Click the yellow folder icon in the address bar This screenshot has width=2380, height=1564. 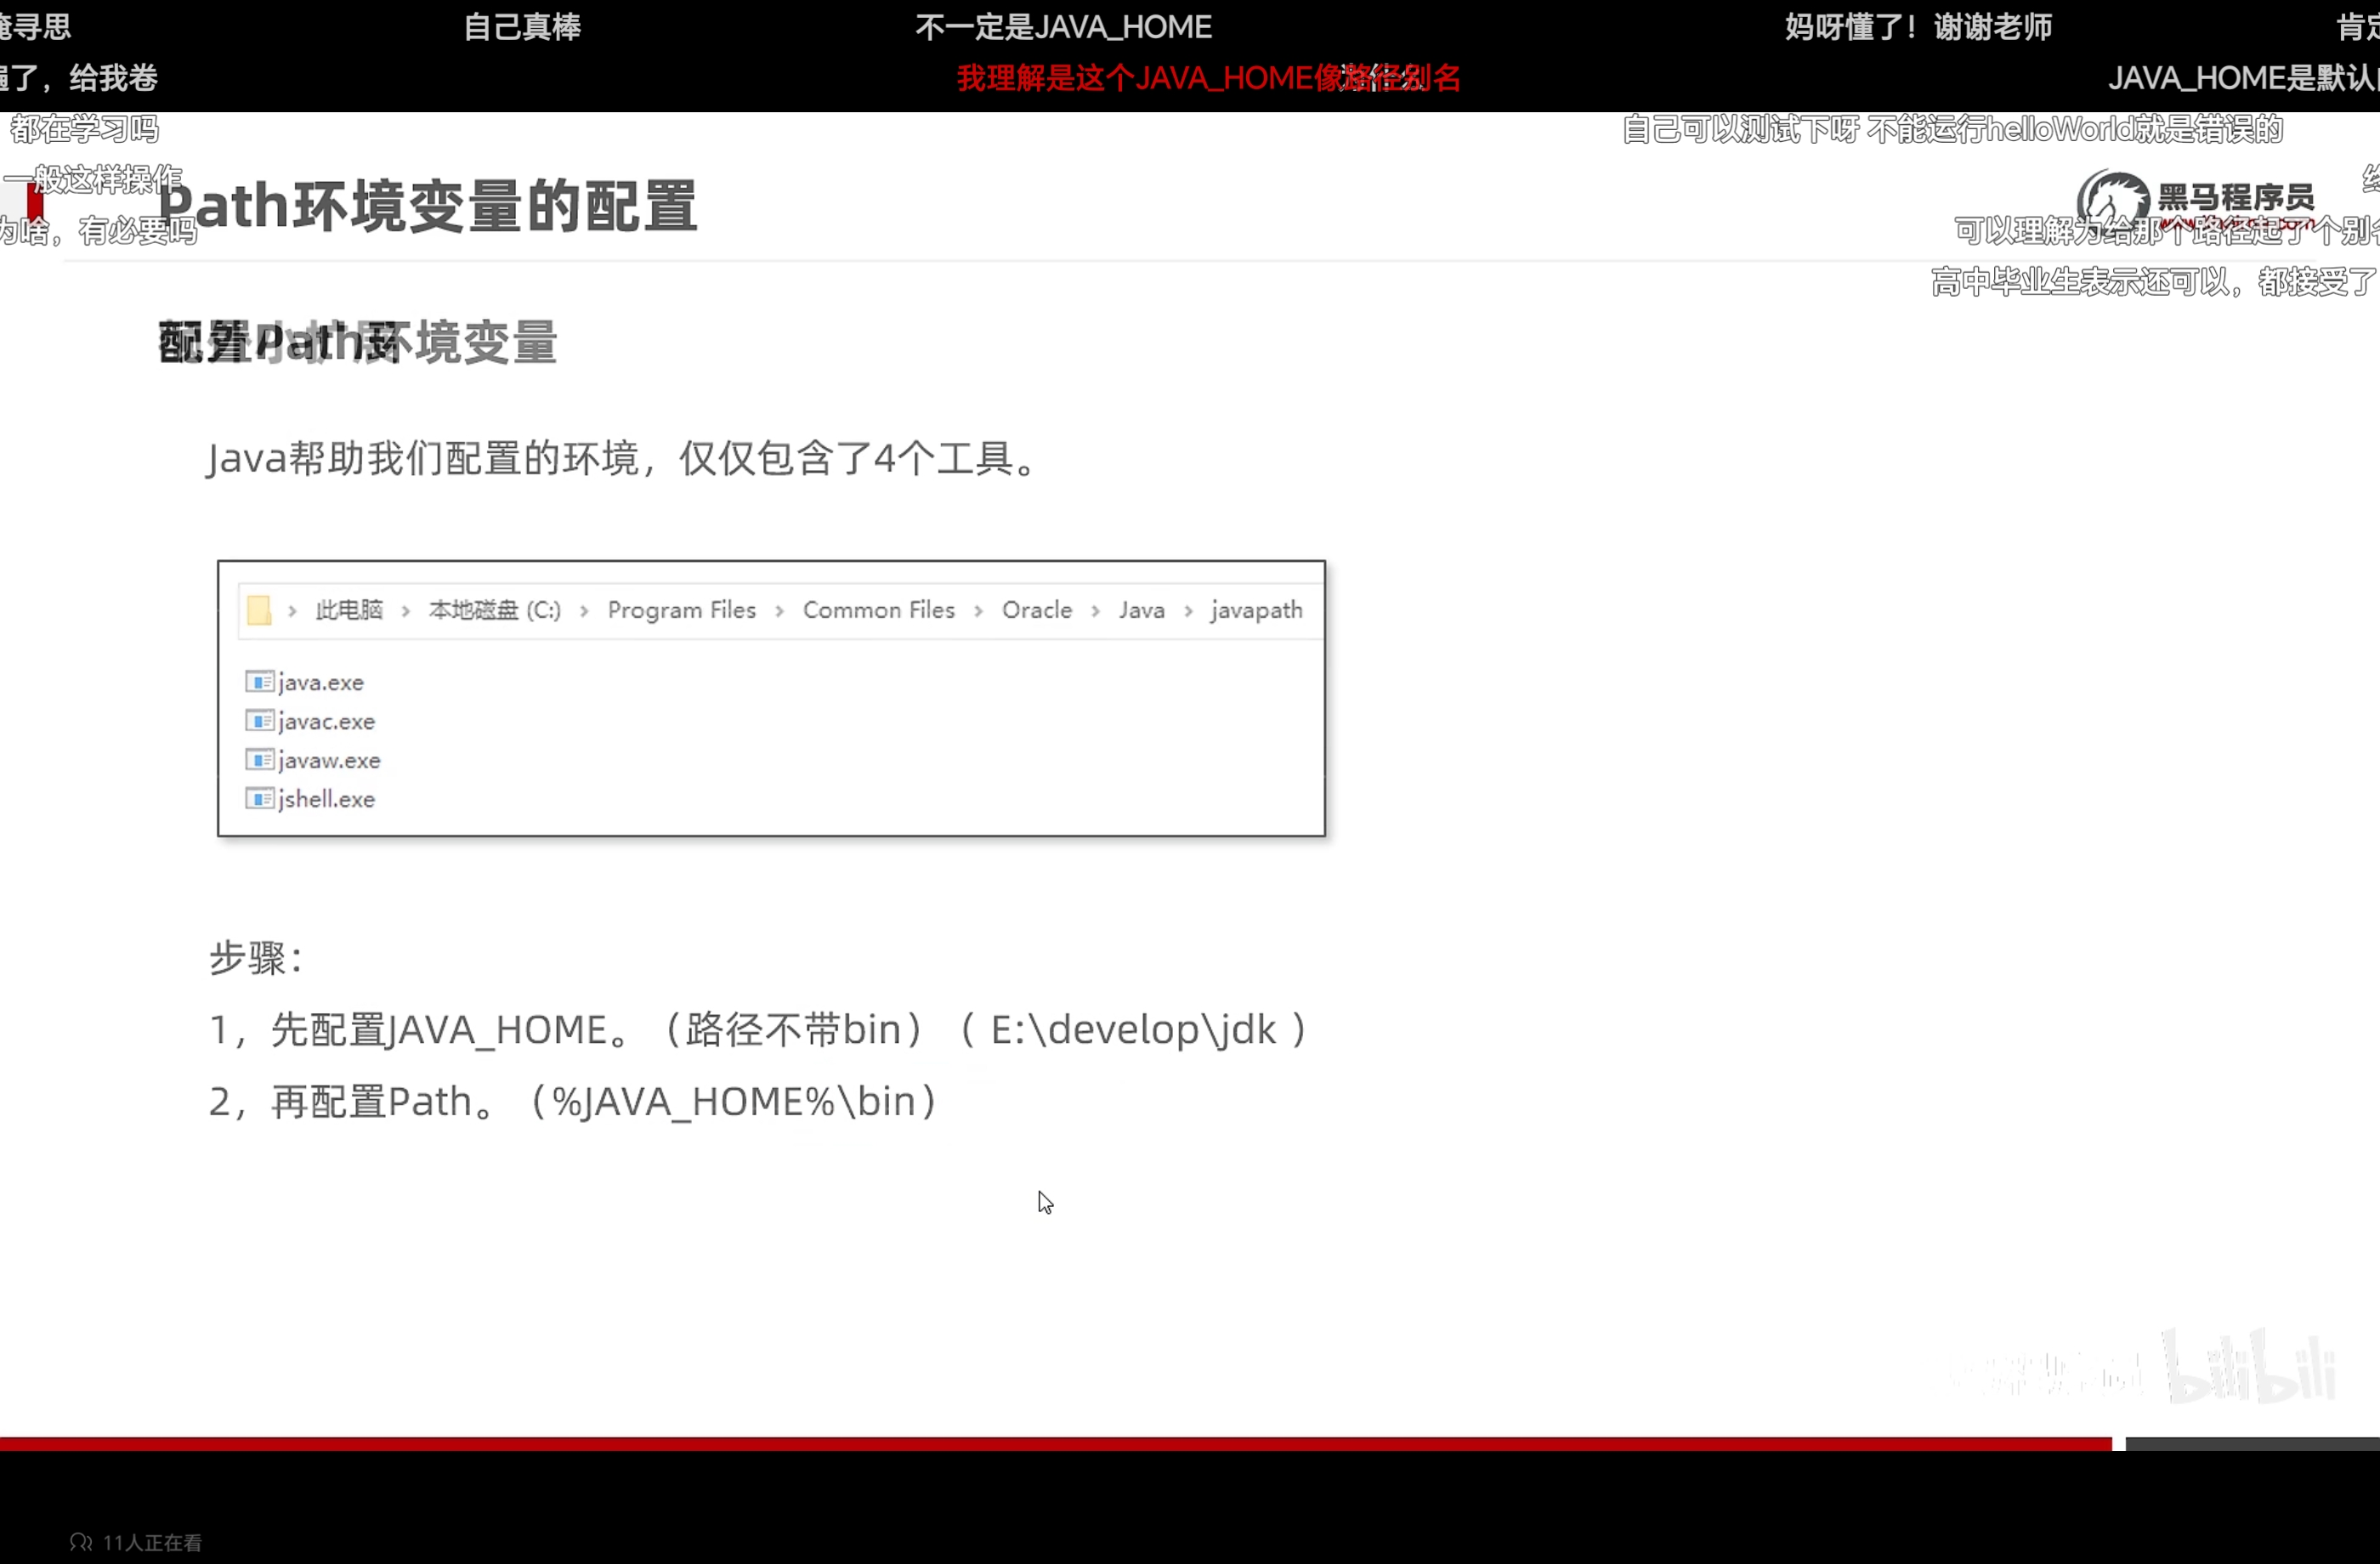coord(258,609)
